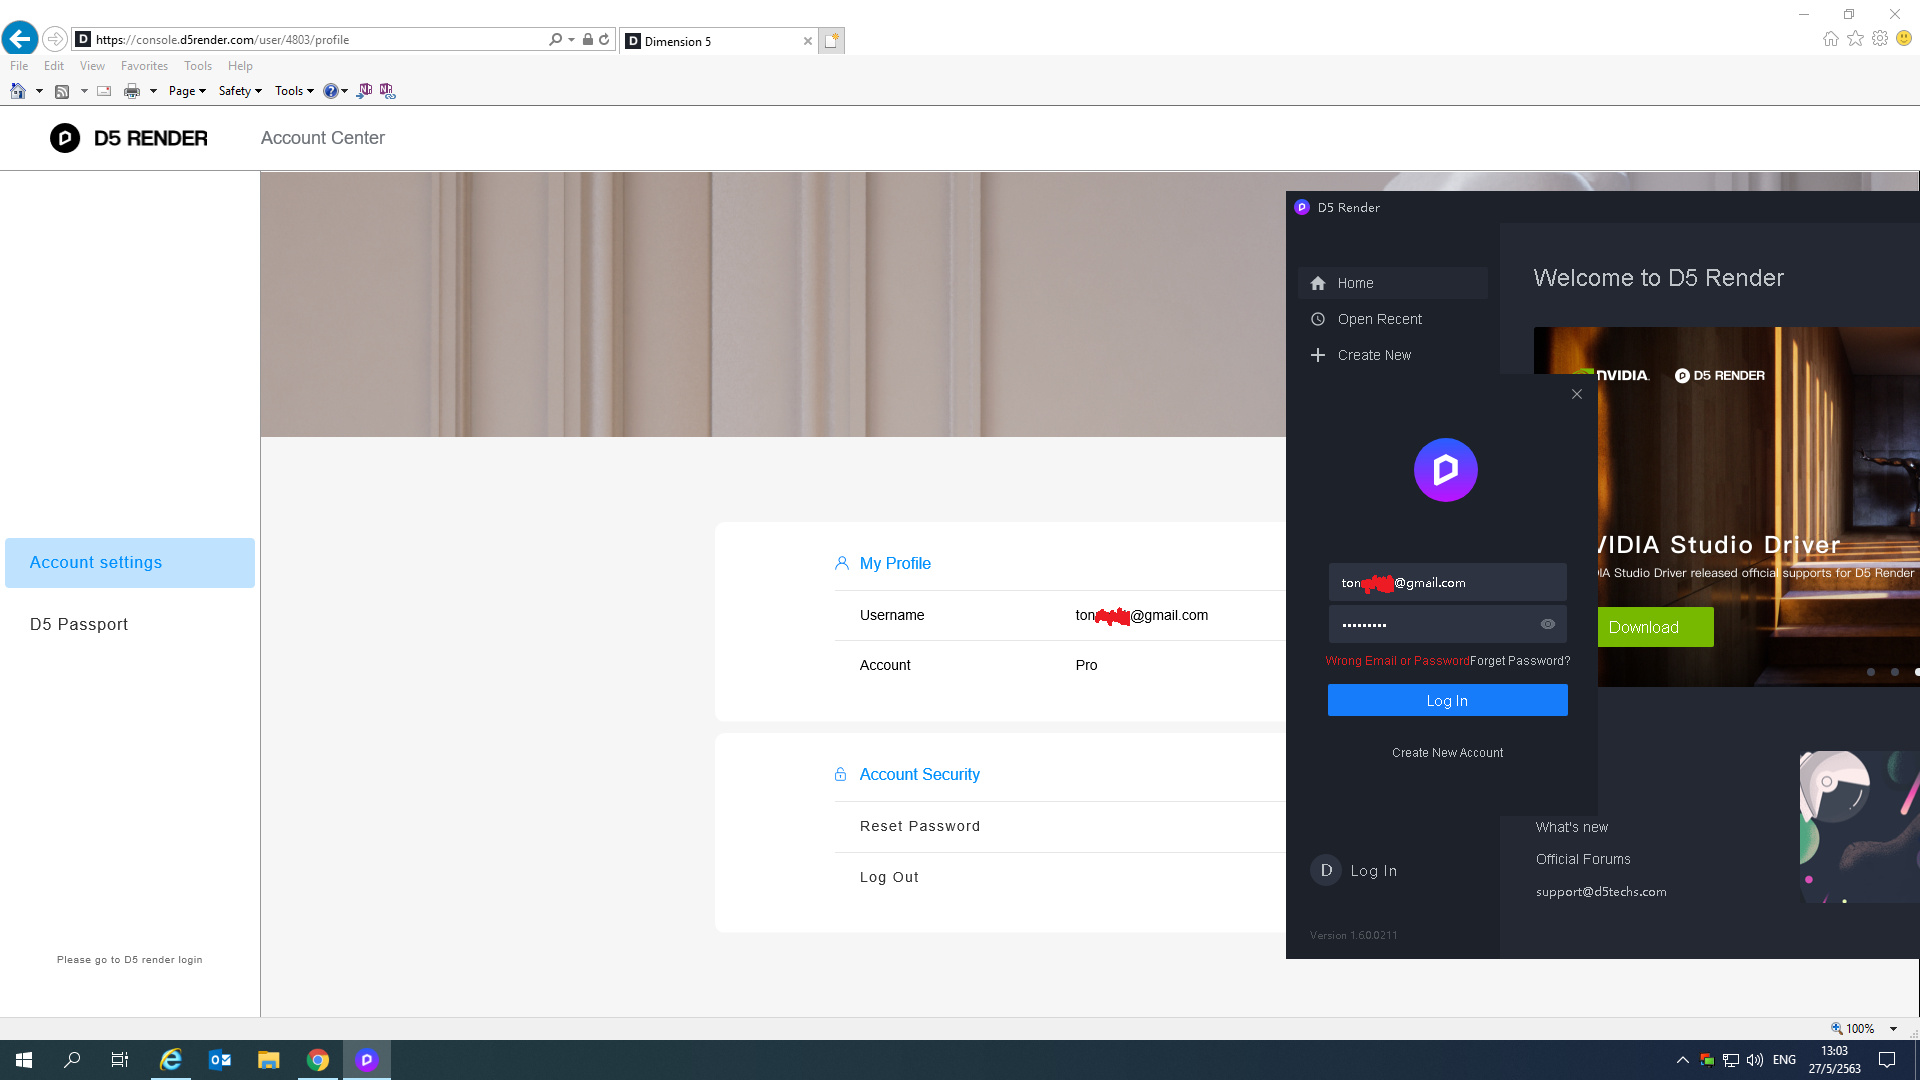Image resolution: width=1920 pixels, height=1080 pixels.
Task: Click the email input field in the login dialog
Action: point(1446,582)
